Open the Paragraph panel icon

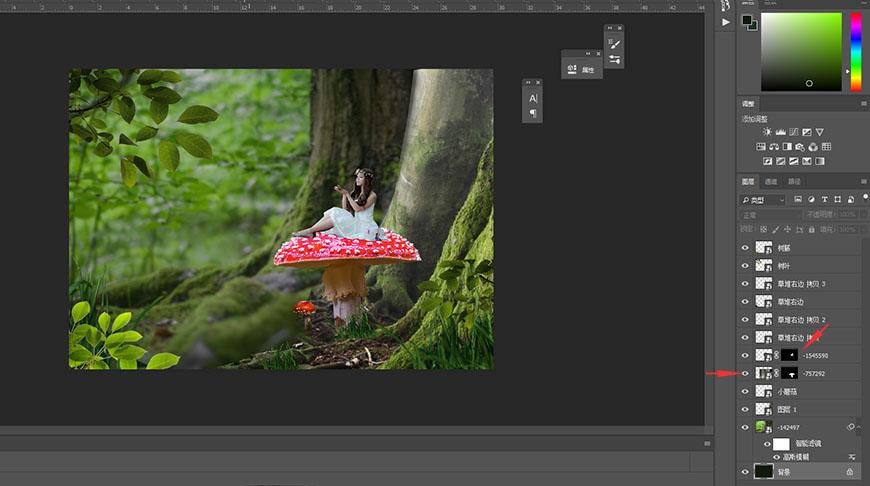[x=533, y=113]
